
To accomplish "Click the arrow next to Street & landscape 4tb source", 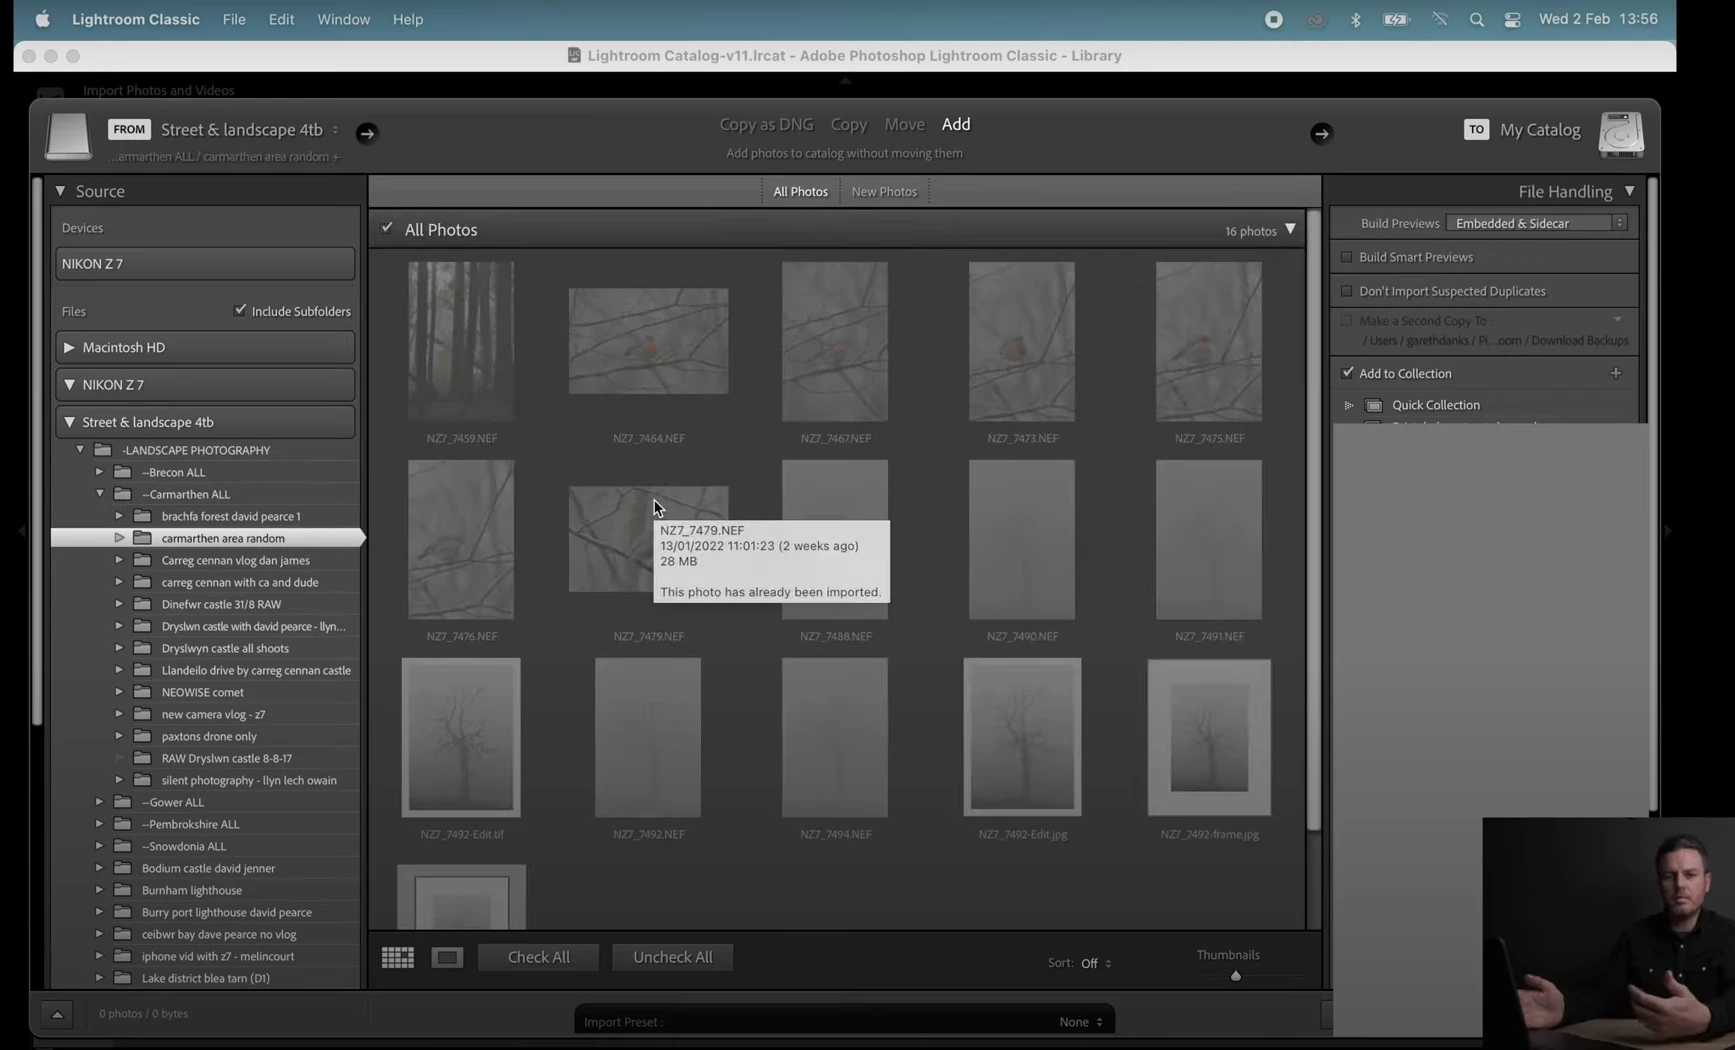I will [x=367, y=133].
